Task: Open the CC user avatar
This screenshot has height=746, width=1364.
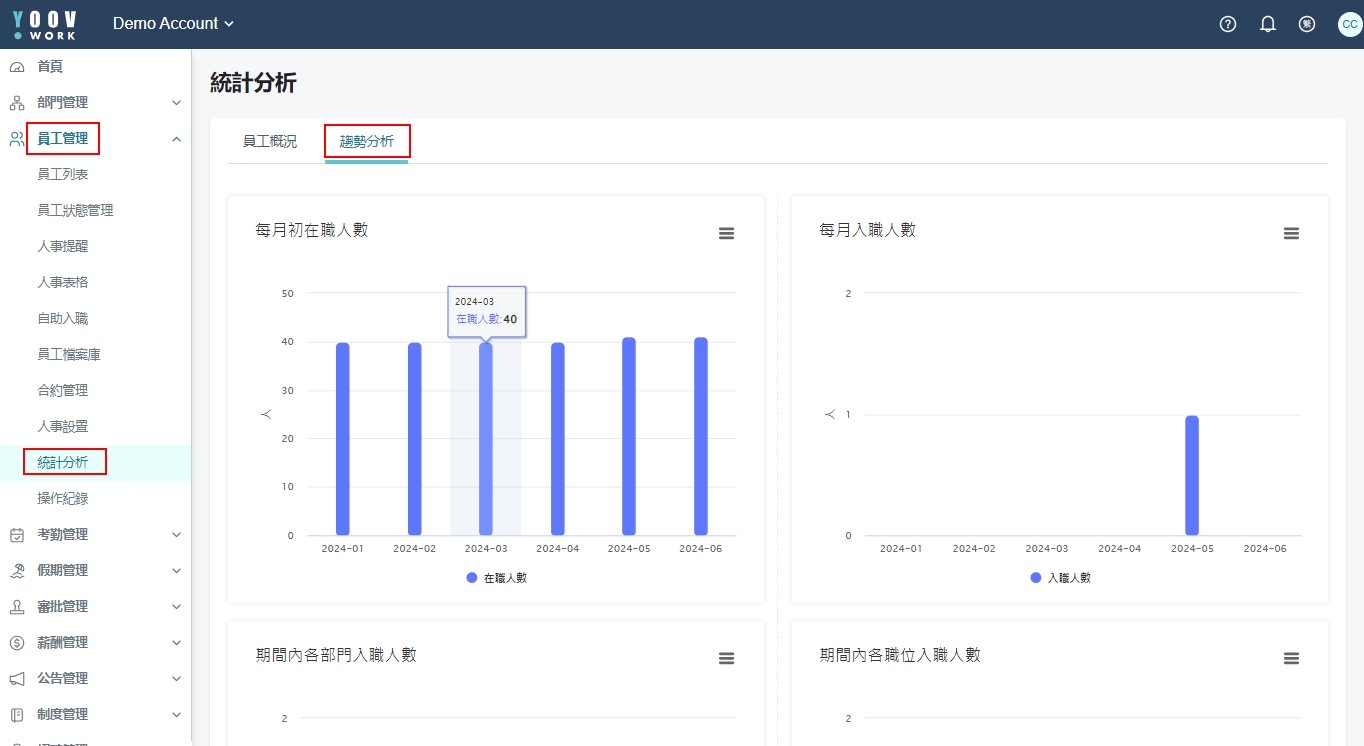Action: 1349,24
